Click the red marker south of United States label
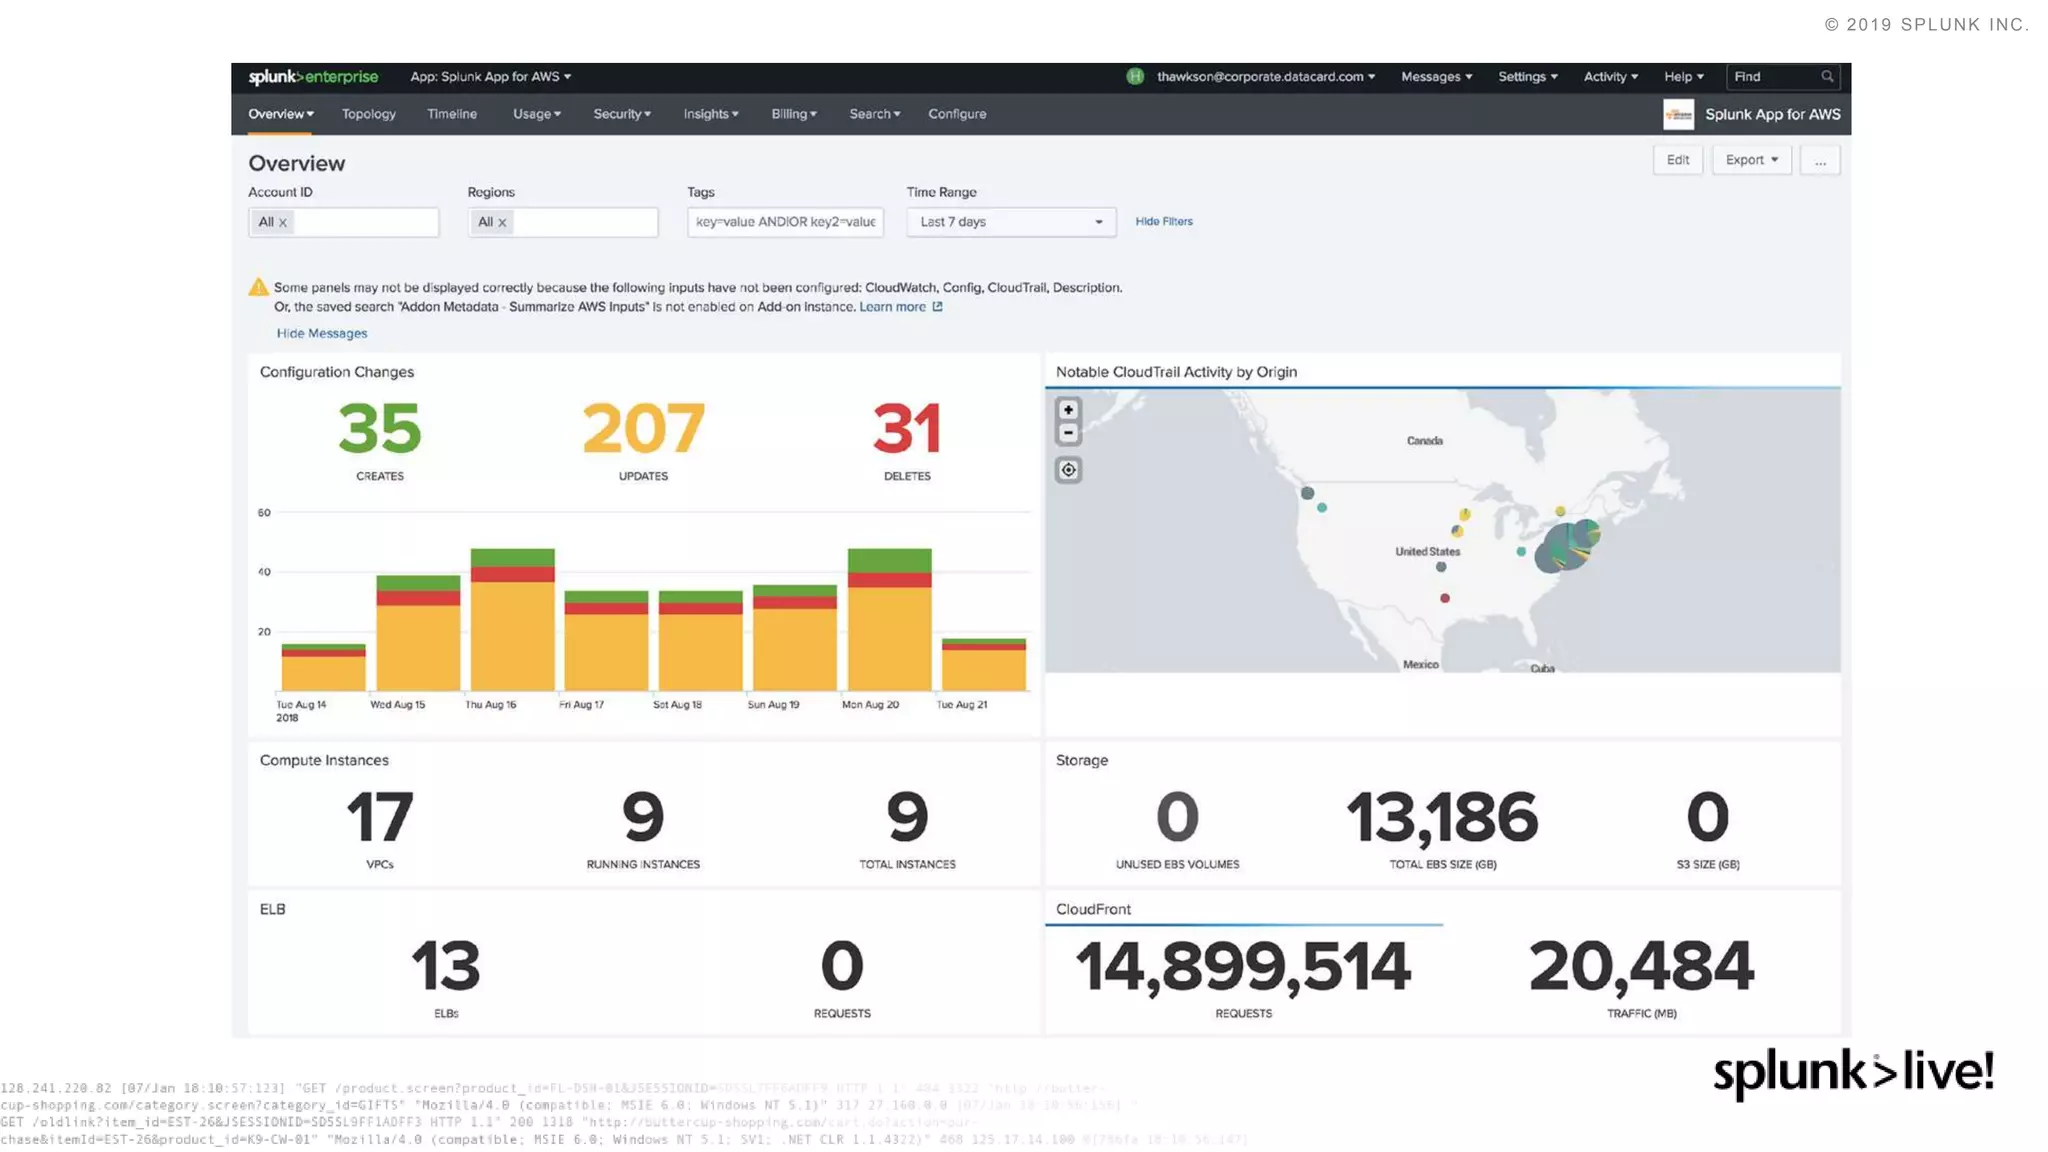The image size is (2048, 1152). (x=1444, y=598)
